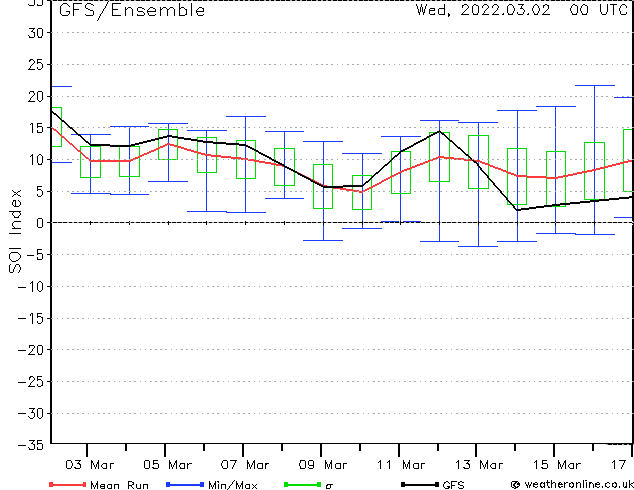Select the σ legend label
Viewport: 634px width, 490px height.
[329, 486]
